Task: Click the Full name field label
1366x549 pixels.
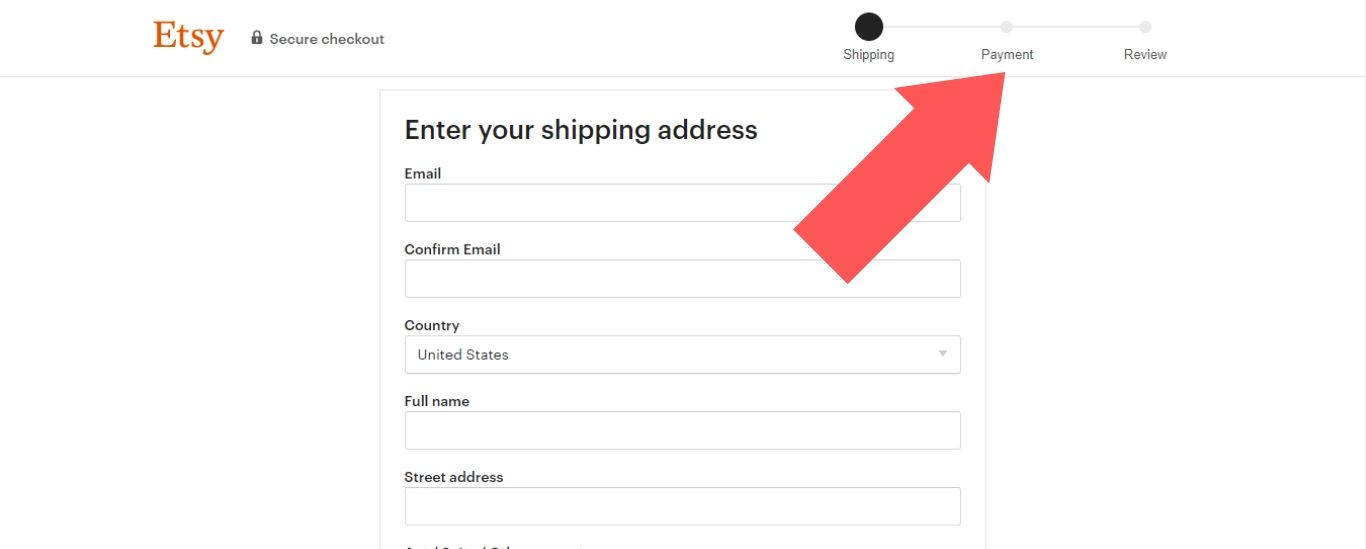Action: click(x=436, y=401)
